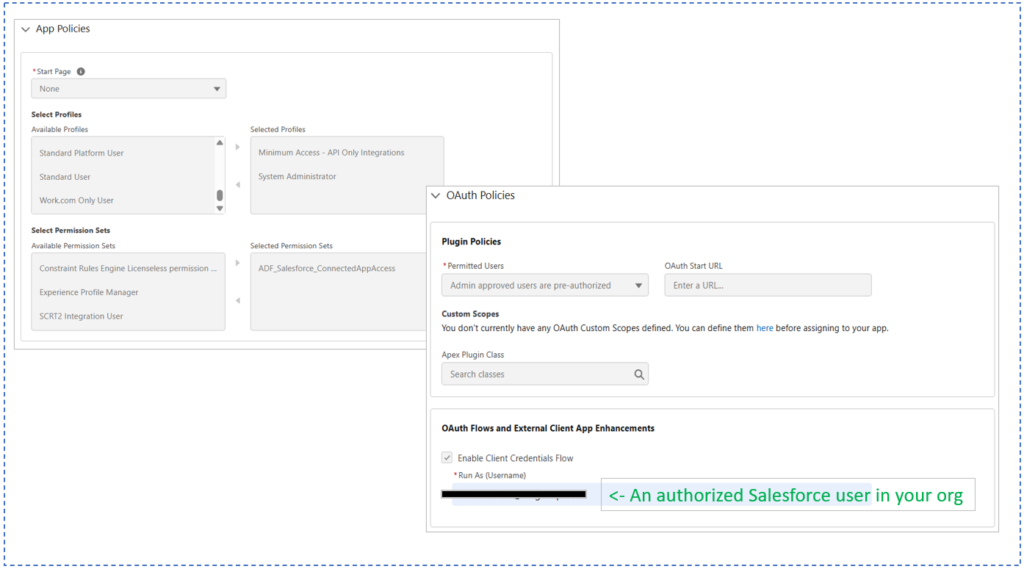Move profile left with Profiles arrow

[238, 185]
